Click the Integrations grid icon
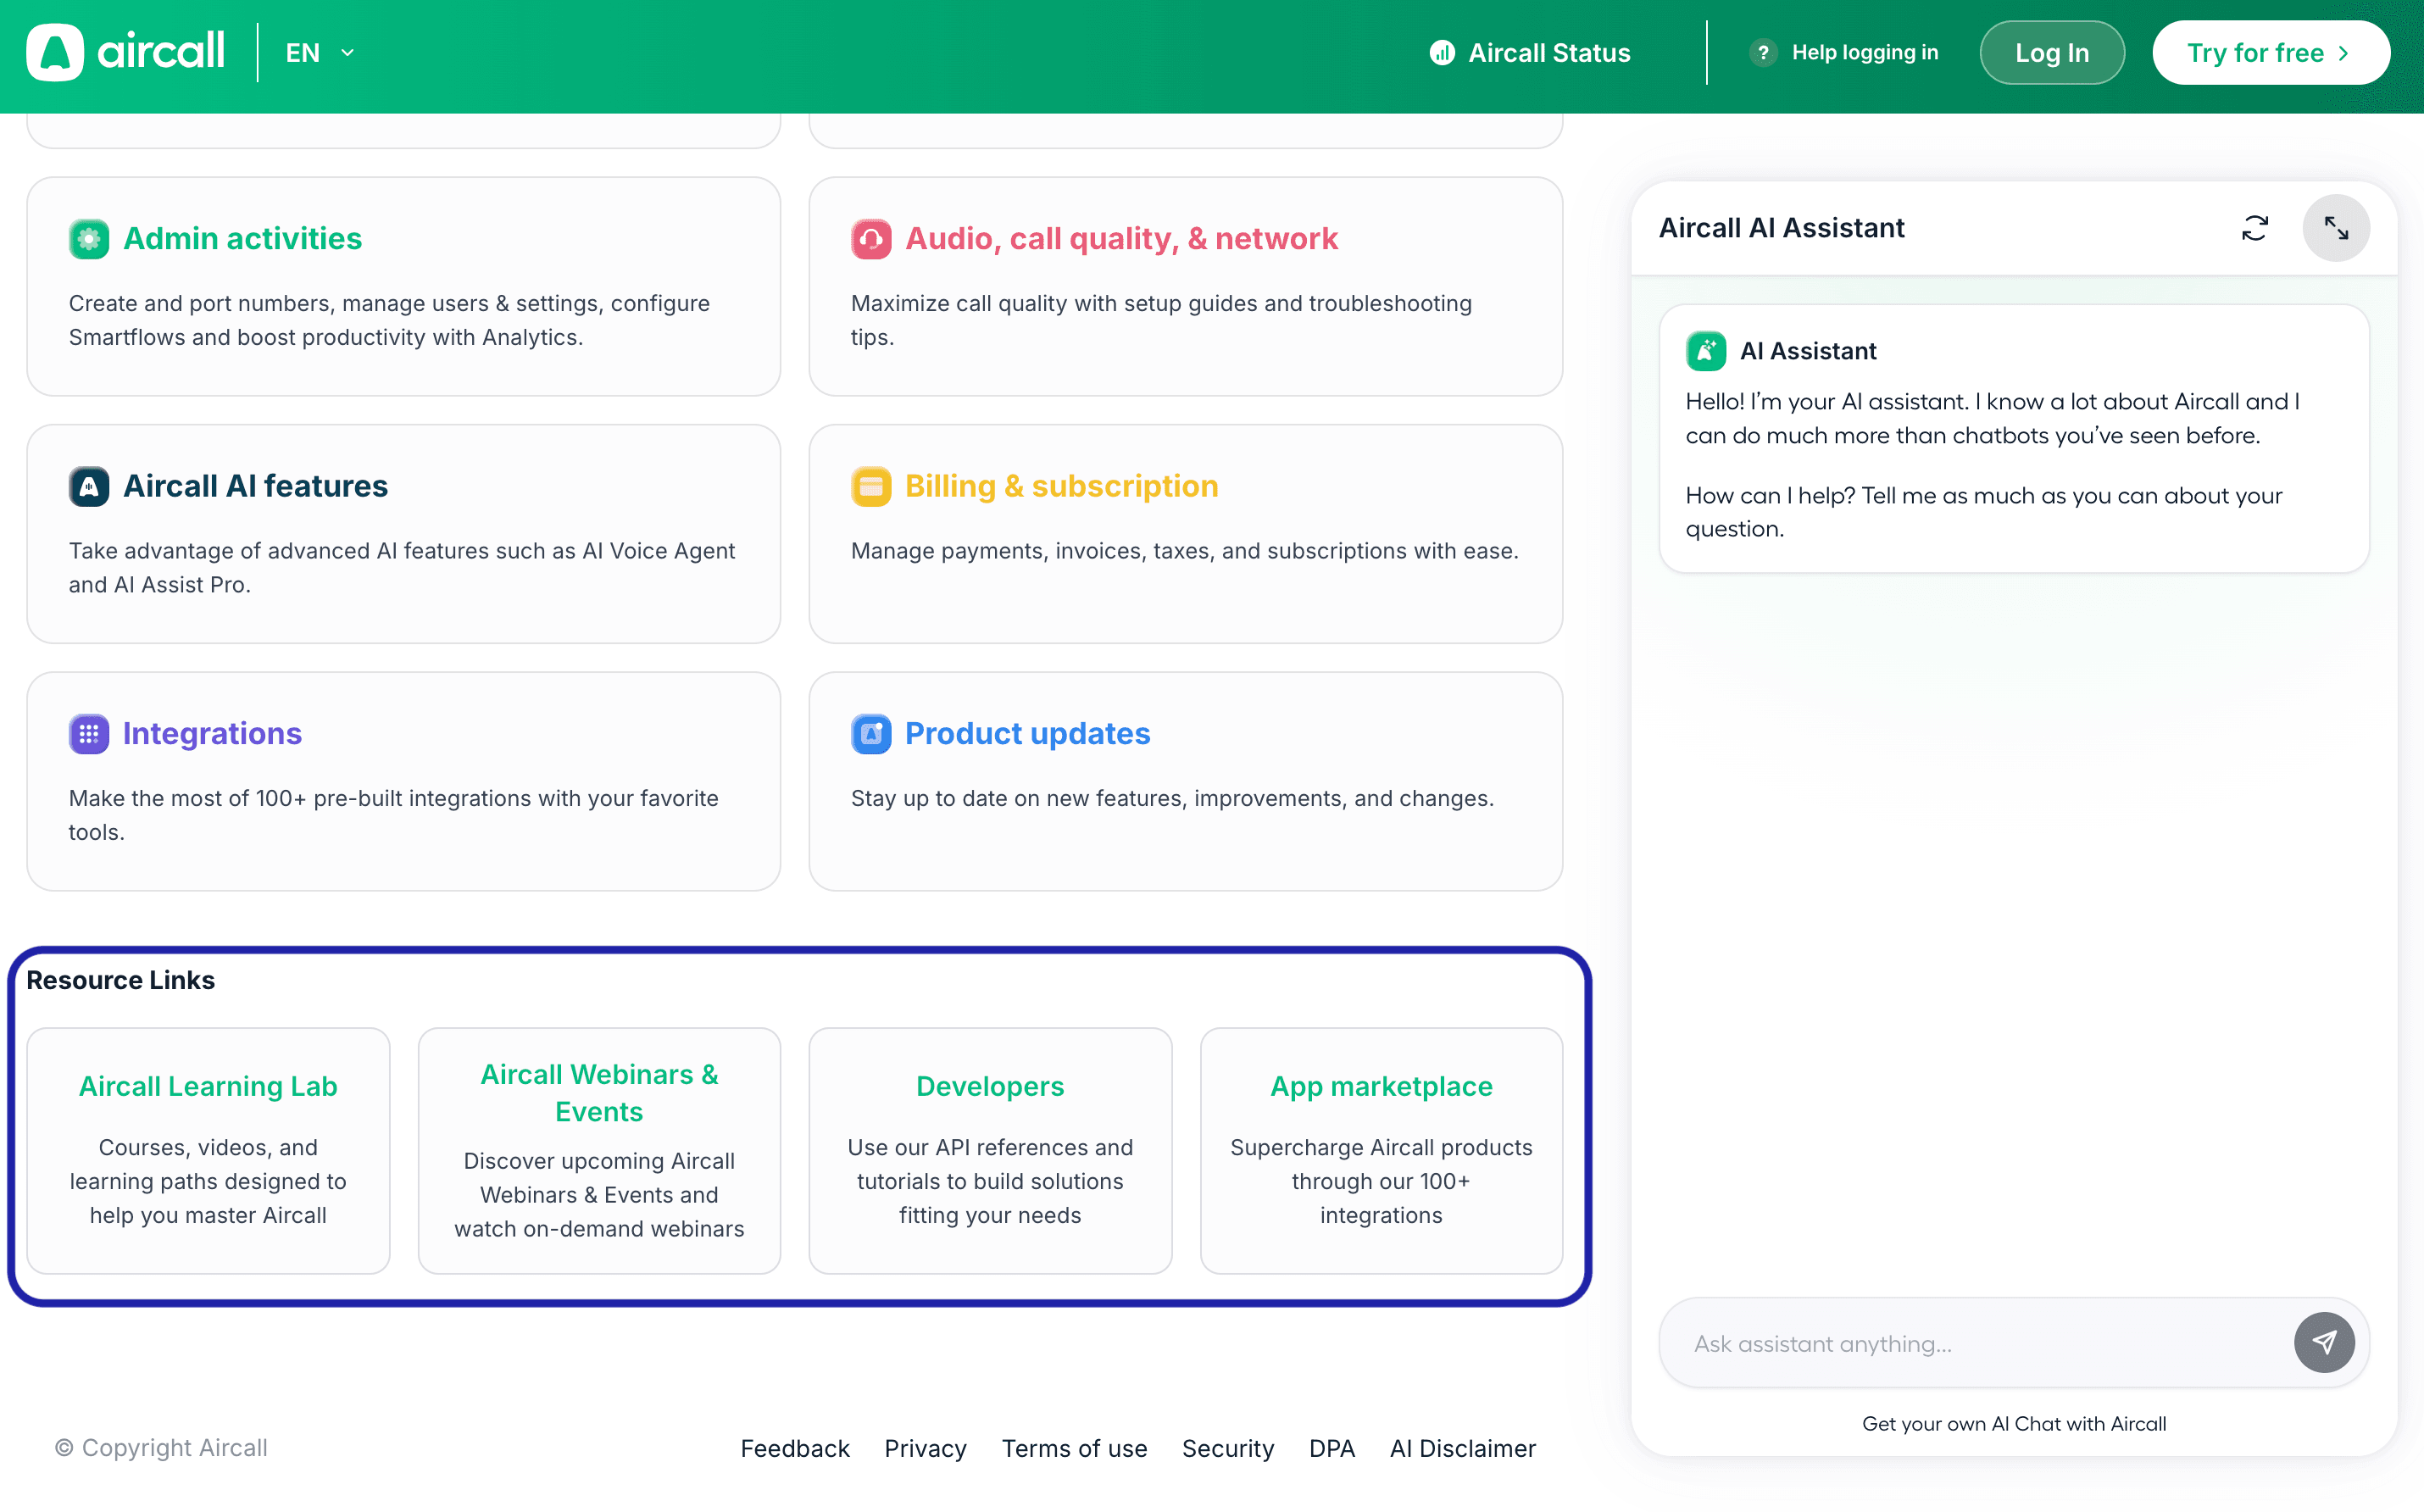 pyautogui.click(x=89, y=734)
